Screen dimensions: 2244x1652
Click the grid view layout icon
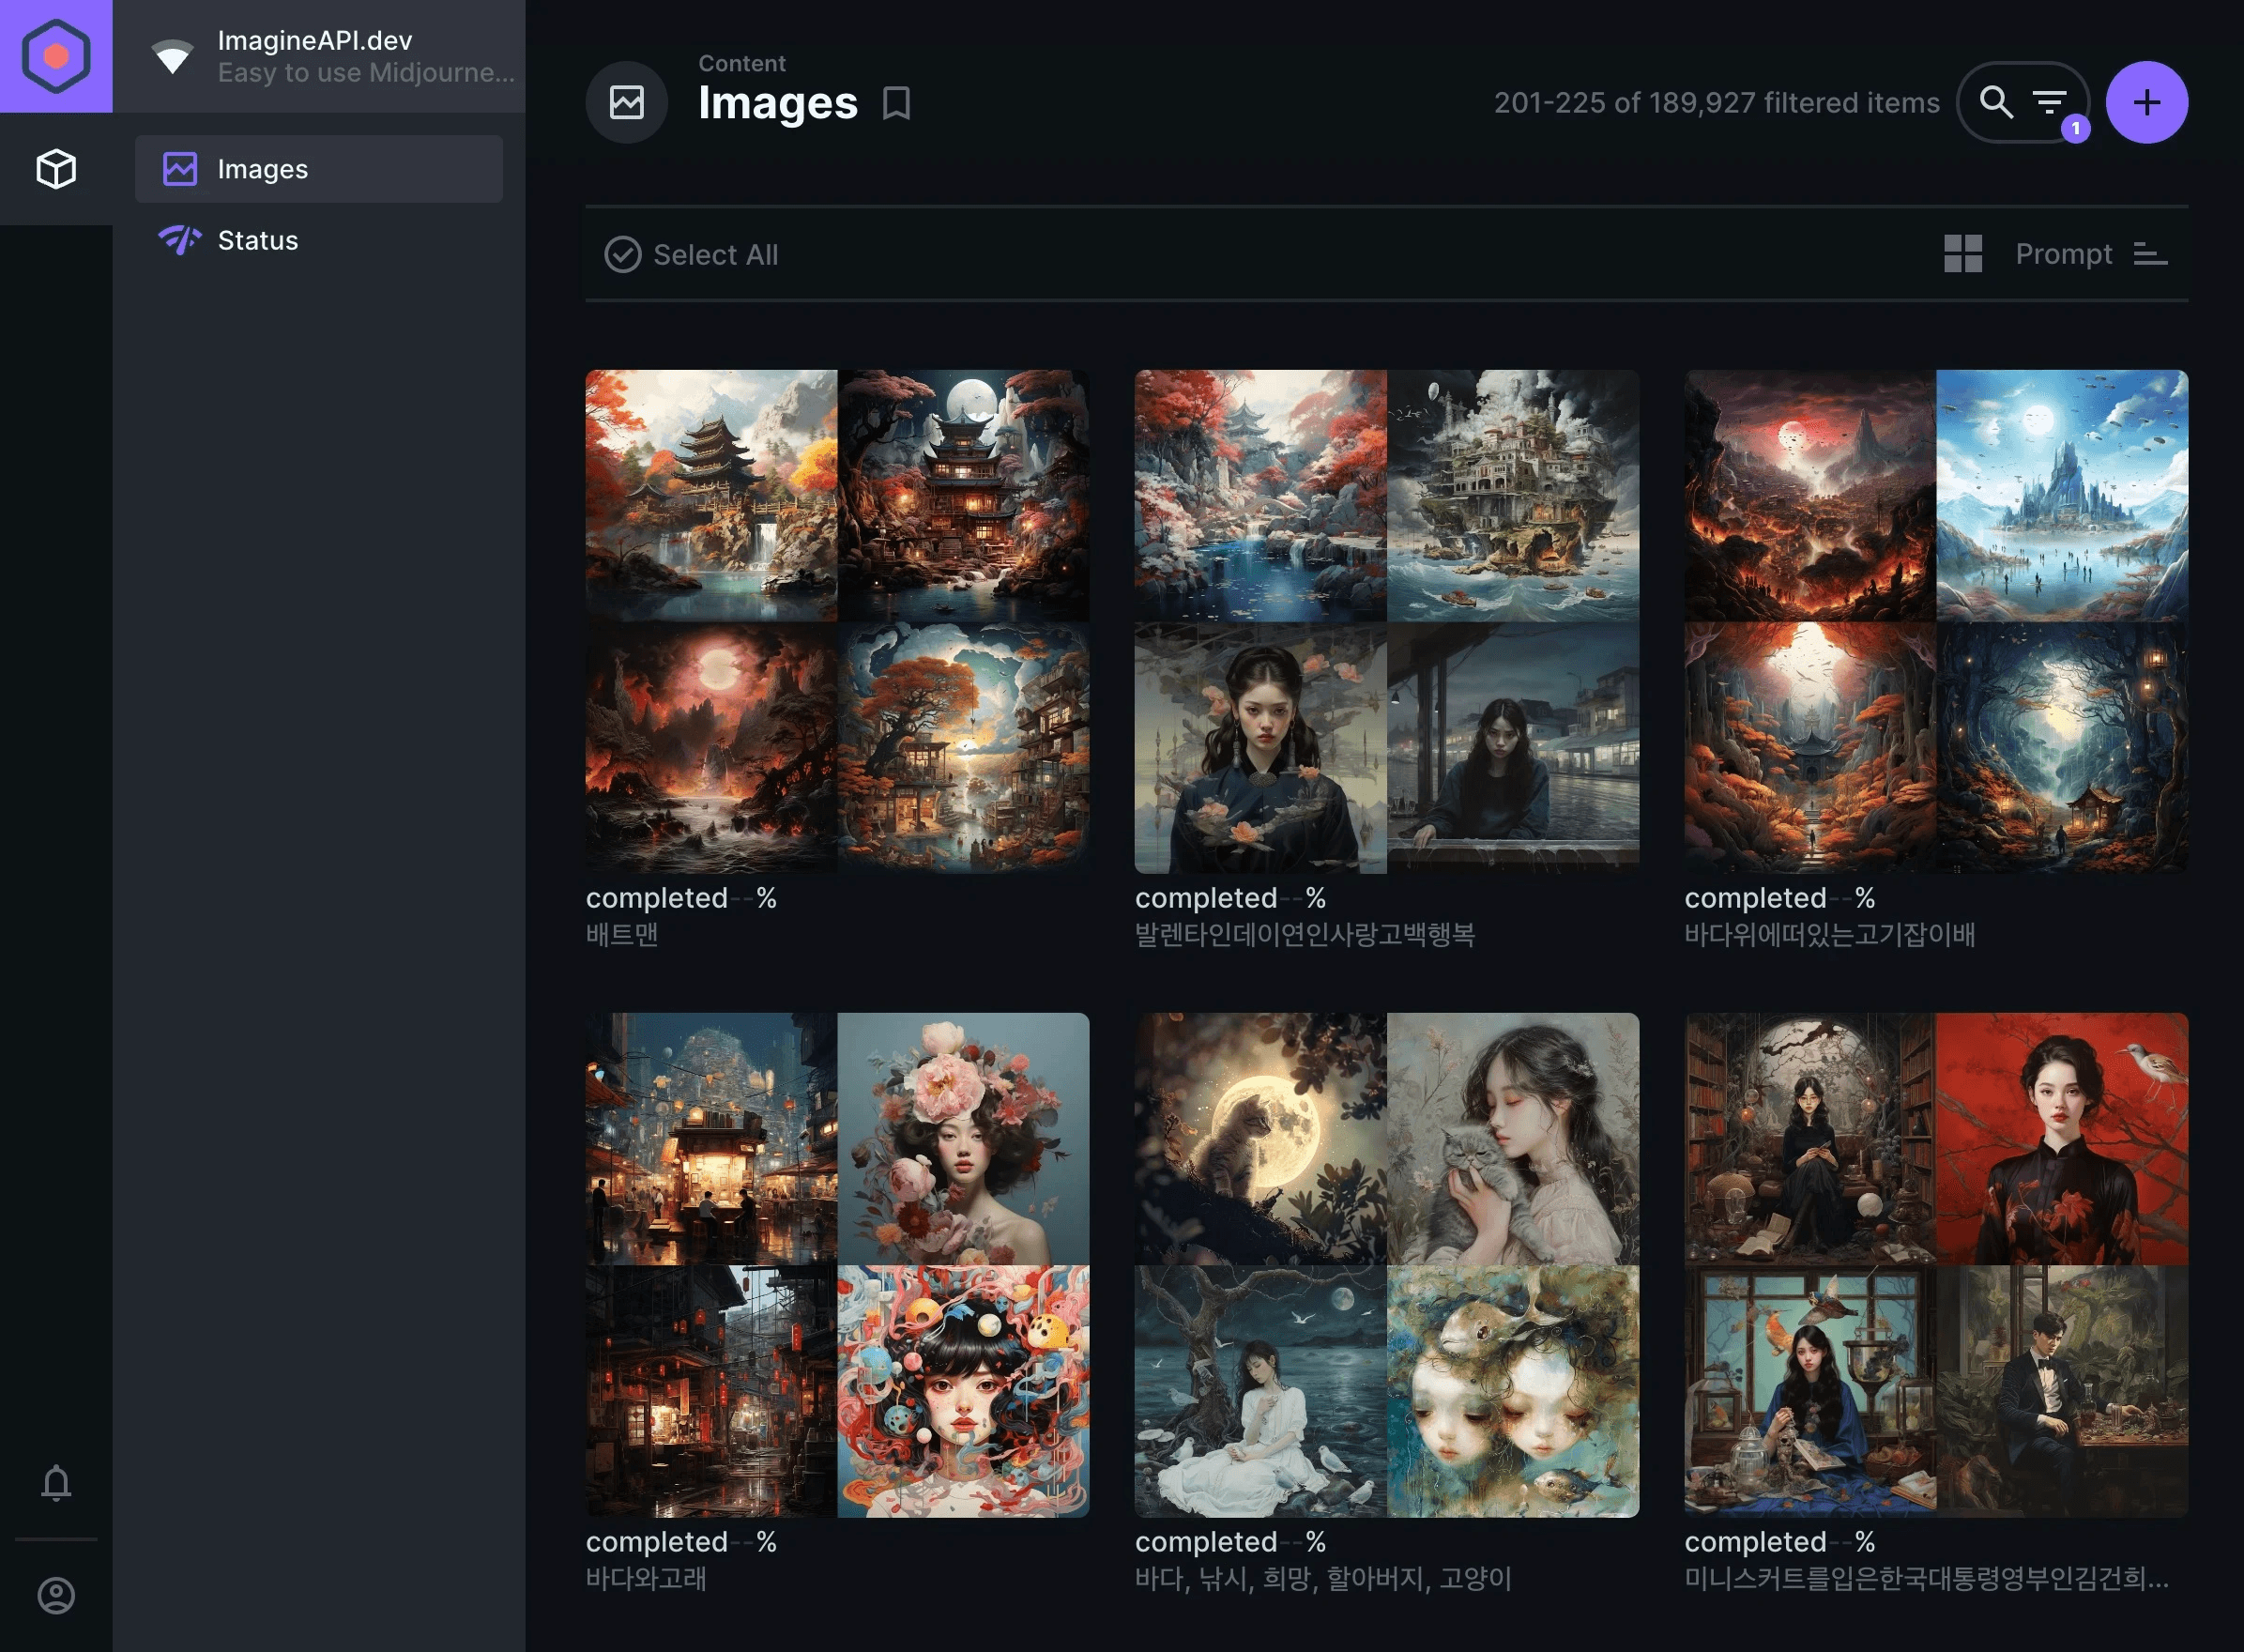[1963, 251]
